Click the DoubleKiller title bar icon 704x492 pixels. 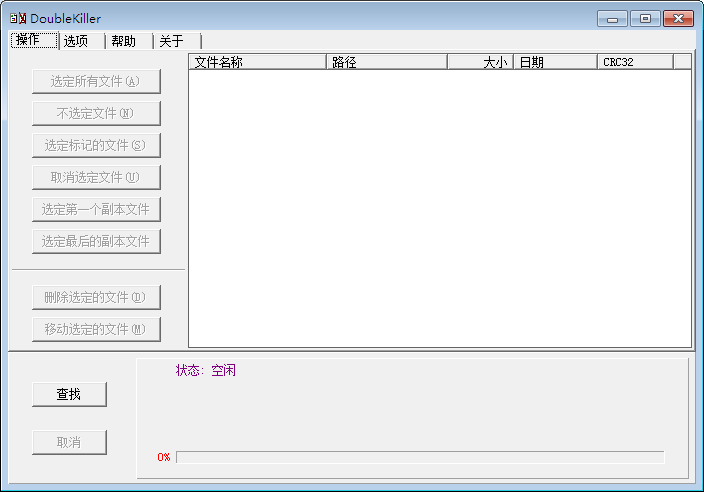pyautogui.click(x=18, y=18)
